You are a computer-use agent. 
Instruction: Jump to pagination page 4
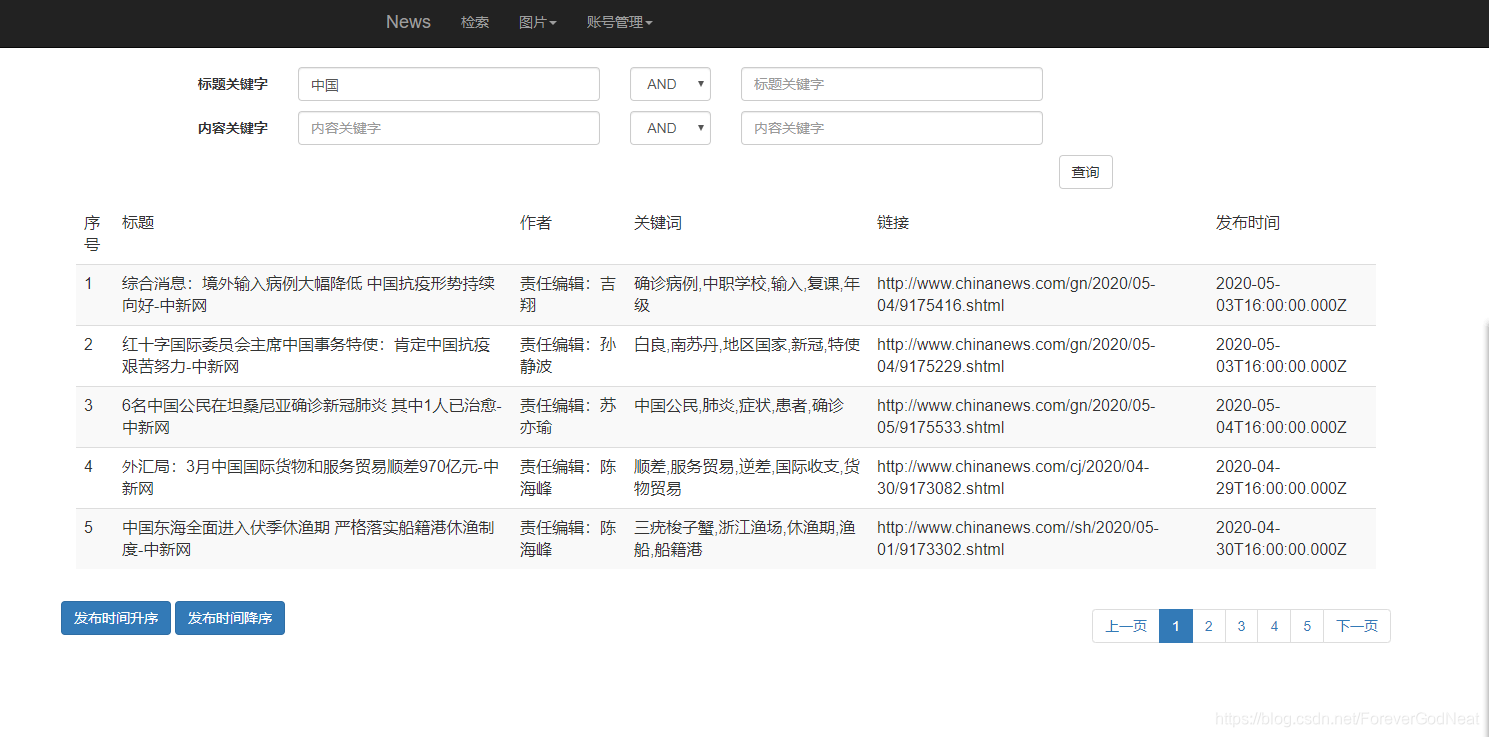pyautogui.click(x=1274, y=626)
